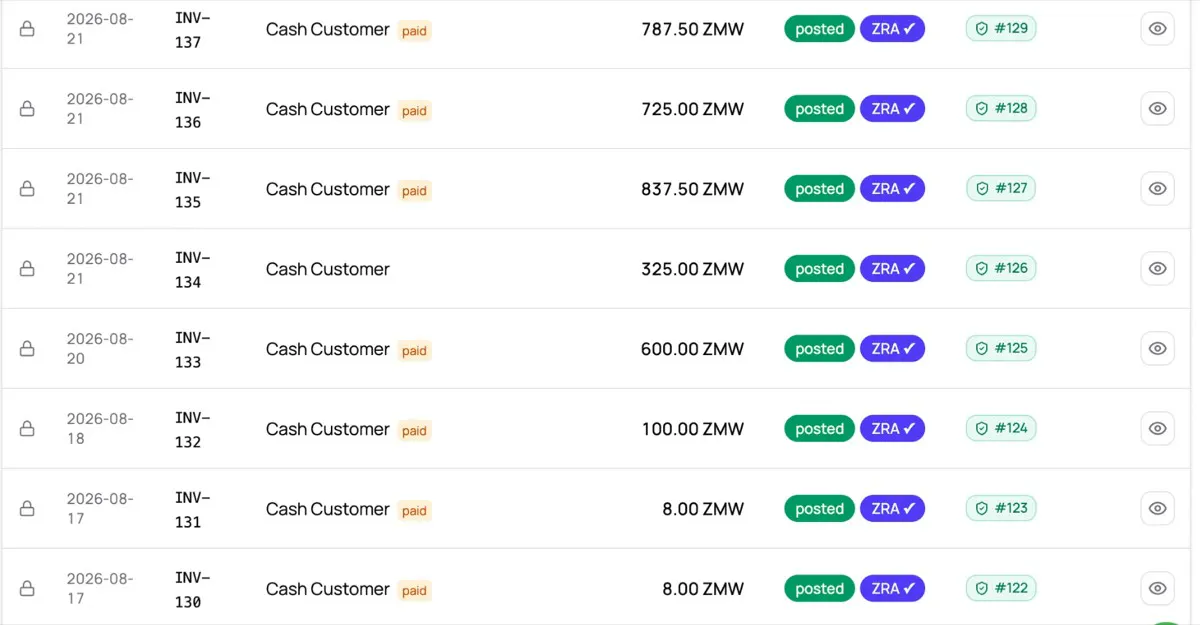
Task: Click the lock icon on INV-134 row
Action: pos(27,269)
